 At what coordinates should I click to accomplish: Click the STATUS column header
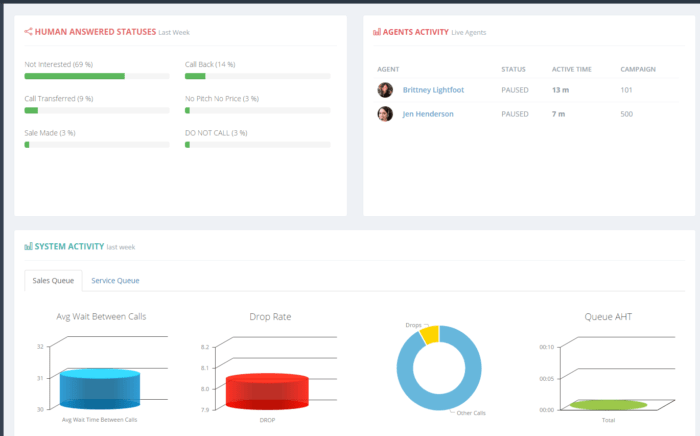[x=513, y=69]
